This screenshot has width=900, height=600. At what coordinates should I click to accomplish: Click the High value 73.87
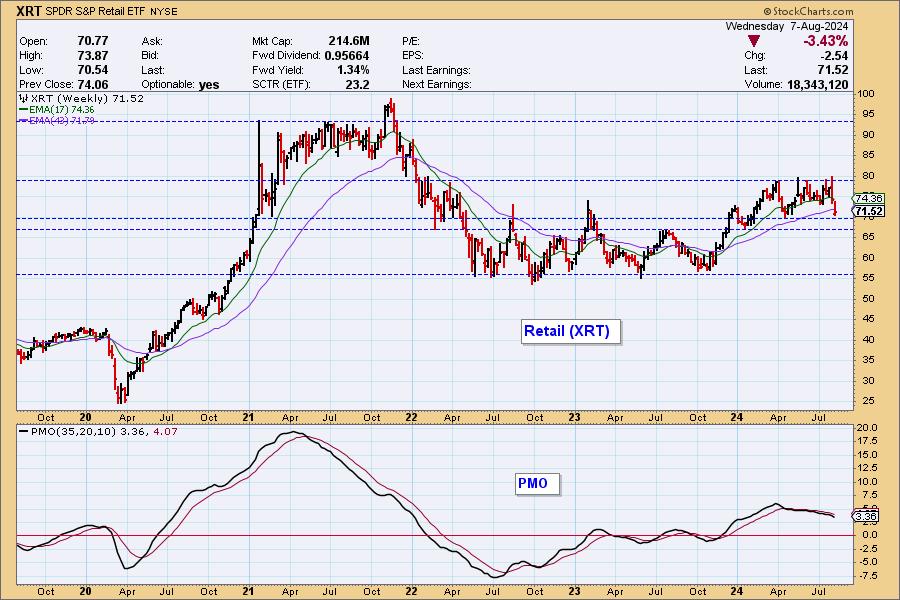tap(92, 56)
